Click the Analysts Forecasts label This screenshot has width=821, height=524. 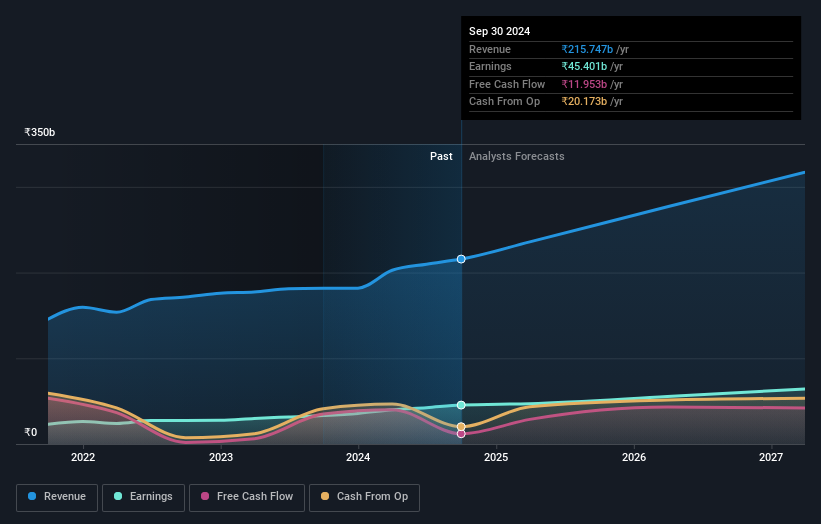517,157
